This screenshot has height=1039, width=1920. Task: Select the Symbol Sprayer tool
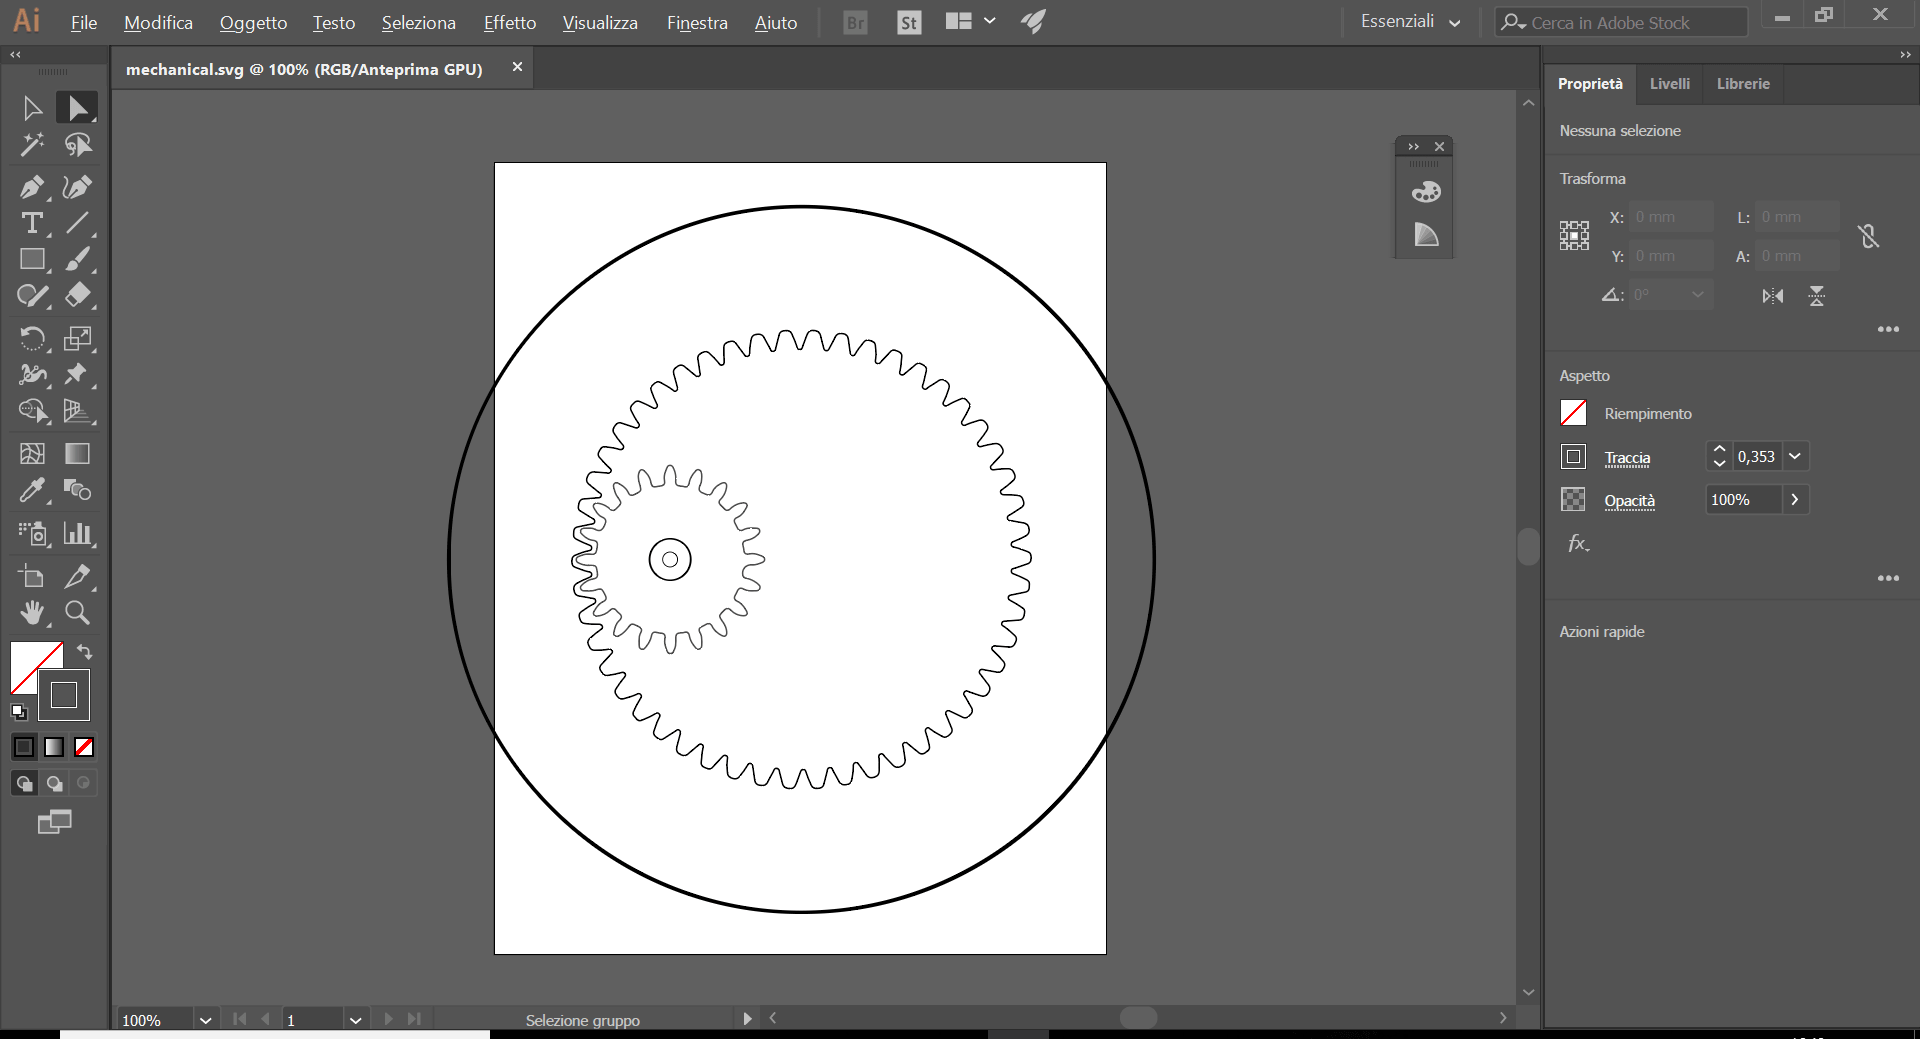(x=32, y=533)
